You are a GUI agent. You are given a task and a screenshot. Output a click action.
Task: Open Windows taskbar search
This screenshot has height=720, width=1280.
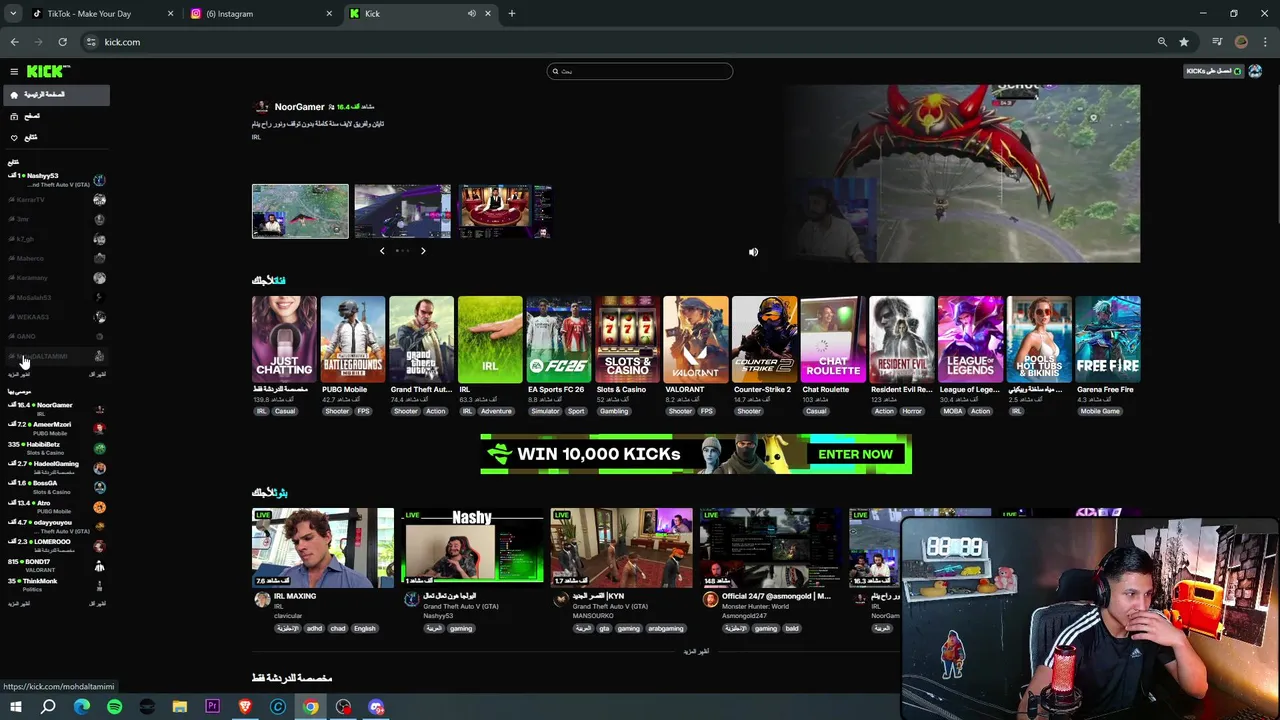click(x=48, y=707)
